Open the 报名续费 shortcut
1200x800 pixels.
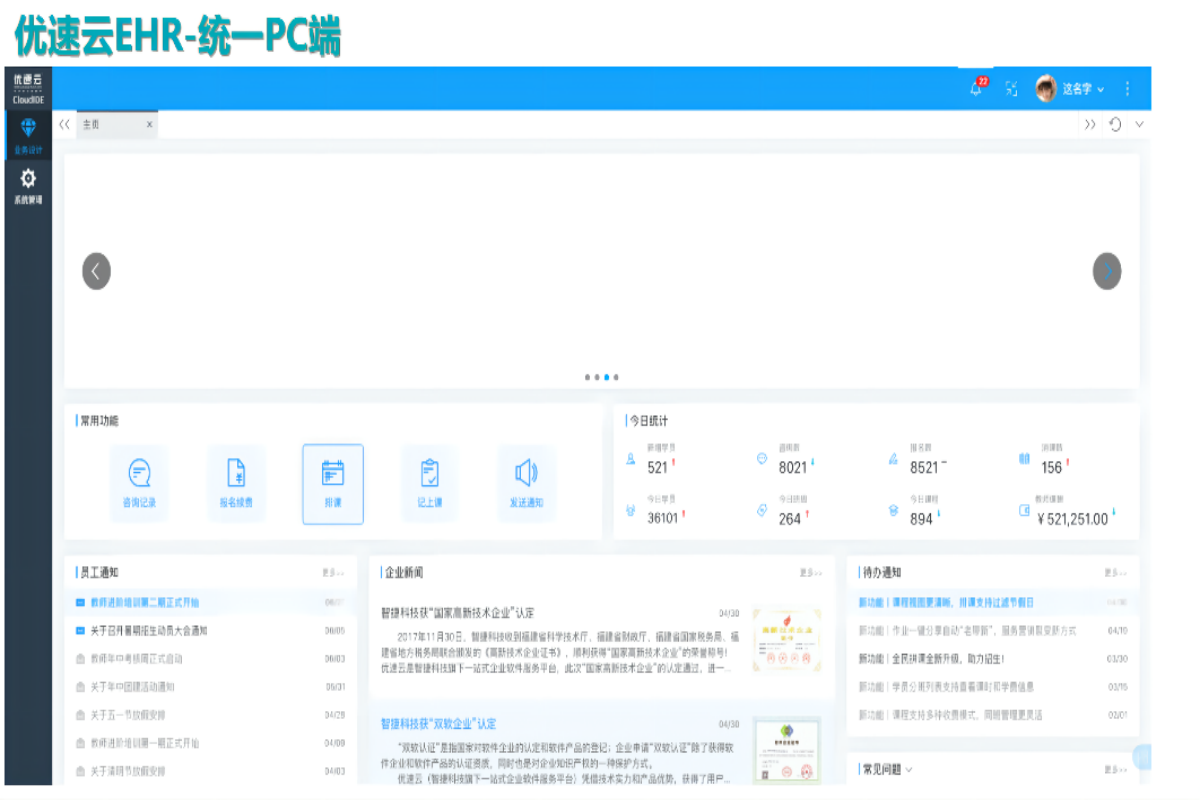(x=236, y=484)
